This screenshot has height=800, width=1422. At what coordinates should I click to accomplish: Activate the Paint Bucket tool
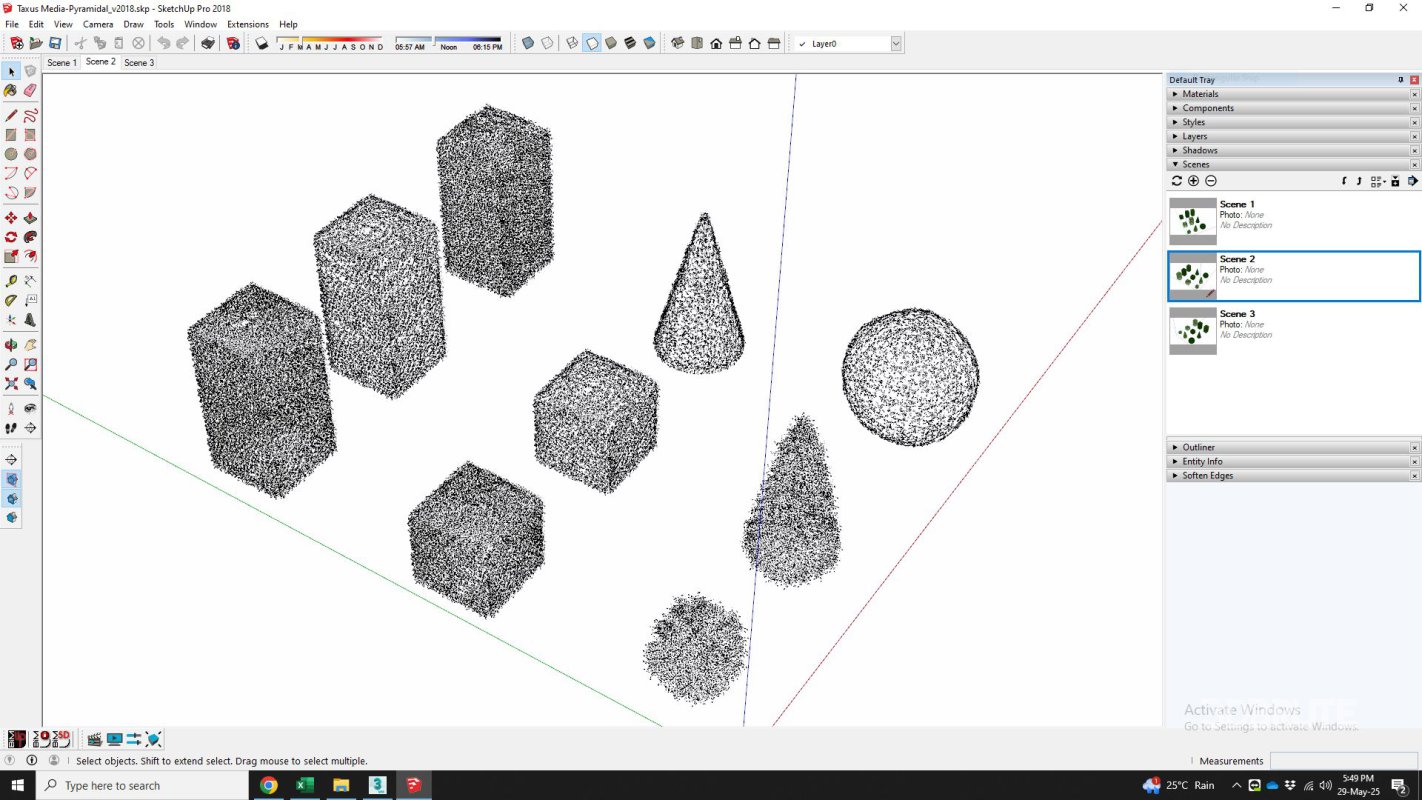(x=11, y=90)
